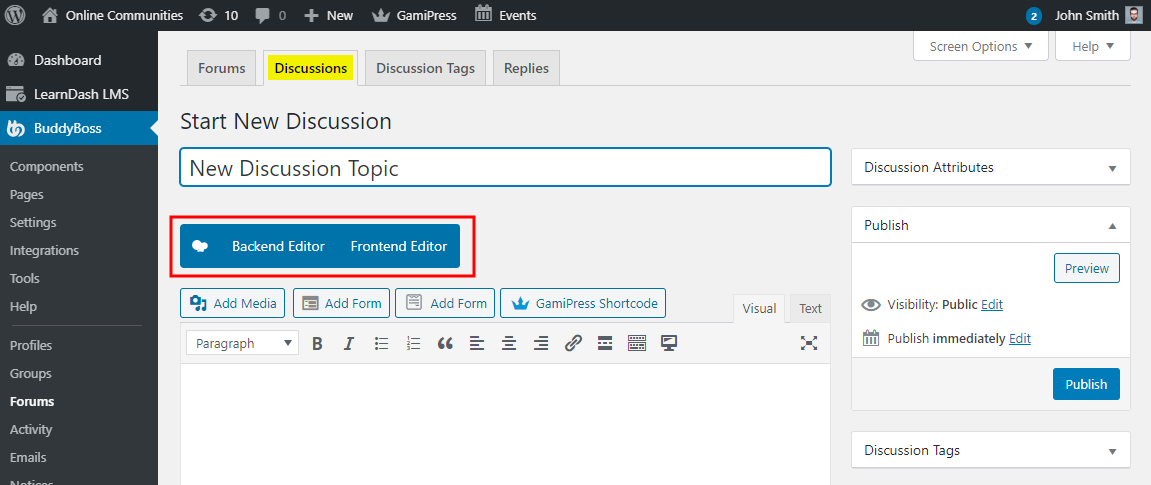
Task: Click the discussion title input field
Action: pyautogui.click(x=505, y=168)
